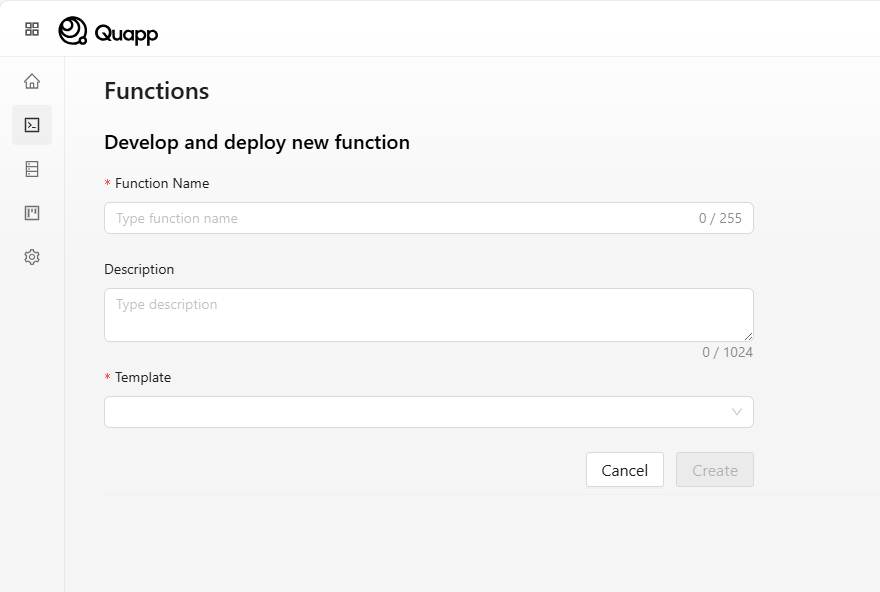Select the Home icon in the sidebar
The width and height of the screenshot is (880, 592).
(x=31, y=81)
